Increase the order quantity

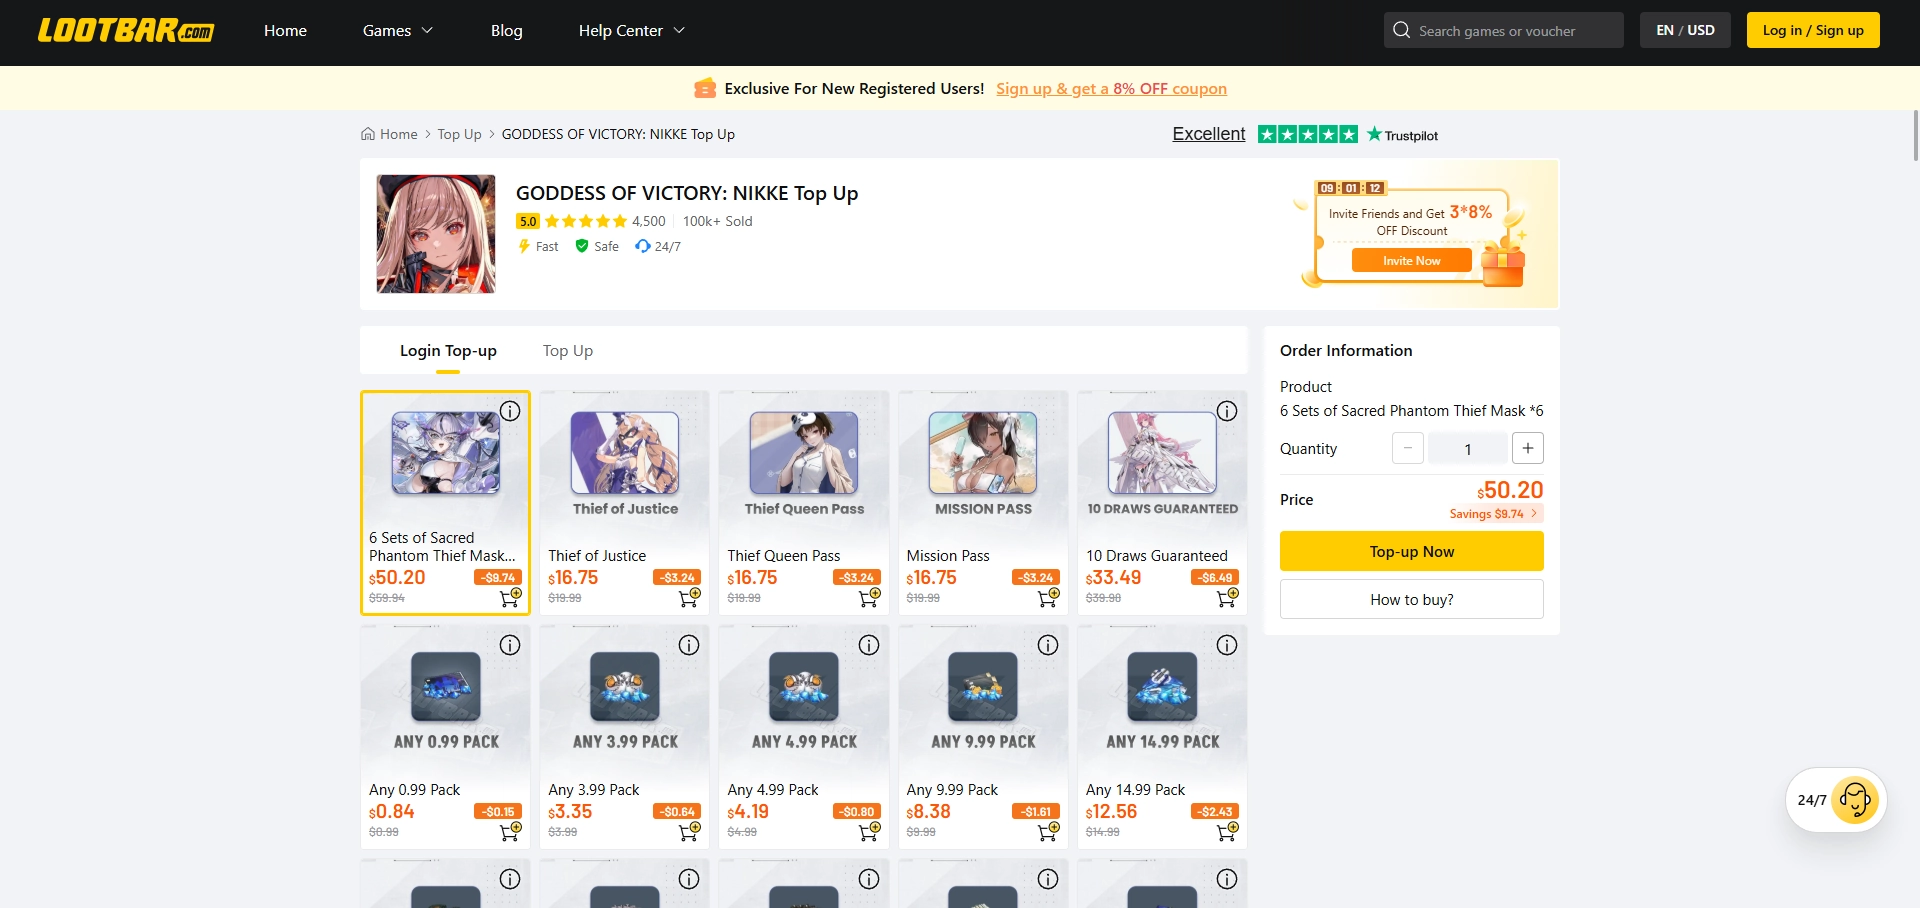[1528, 448]
